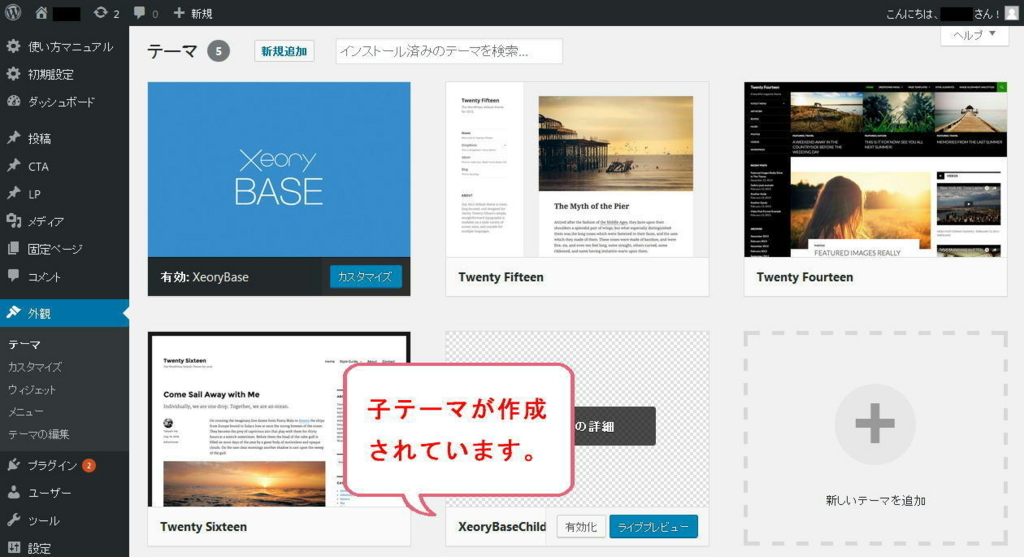The width and height of the screenshot is (1024, 557).
Task: Click カスタマイズ button on XeoryBase
Action: (365, 277)
